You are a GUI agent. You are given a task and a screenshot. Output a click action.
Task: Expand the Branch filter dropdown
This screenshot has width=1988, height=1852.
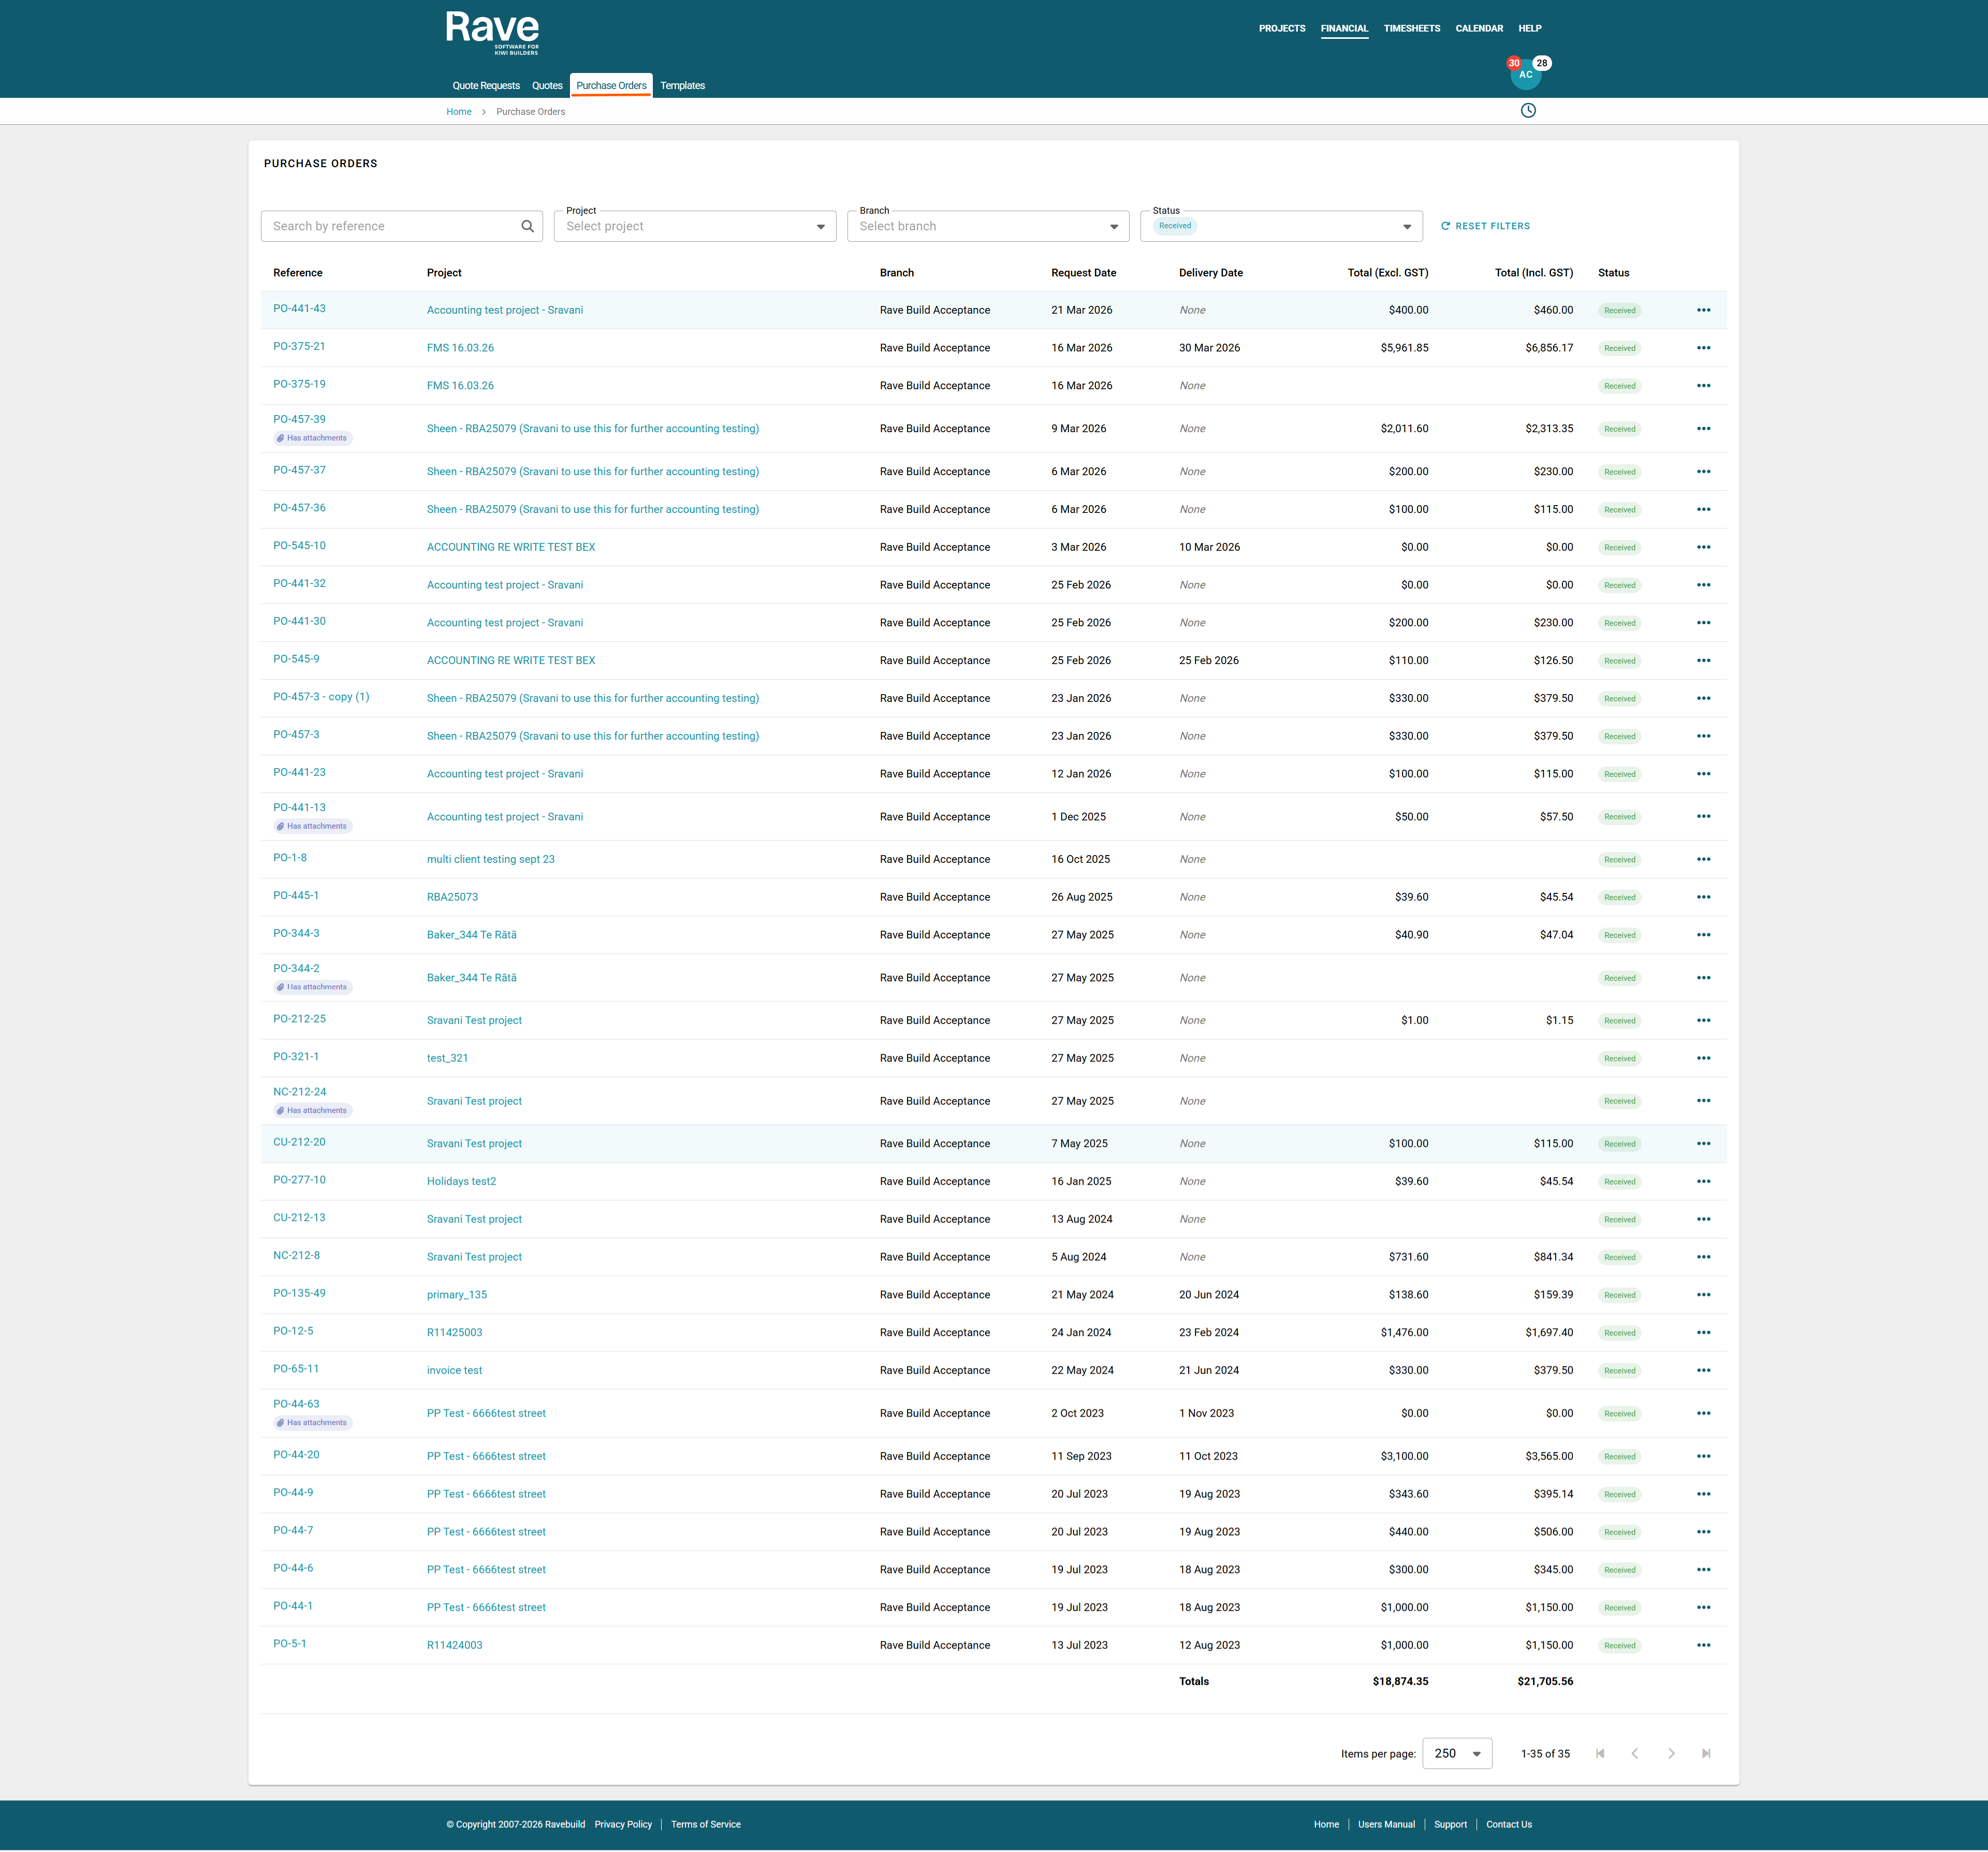tap(1113, 227)
